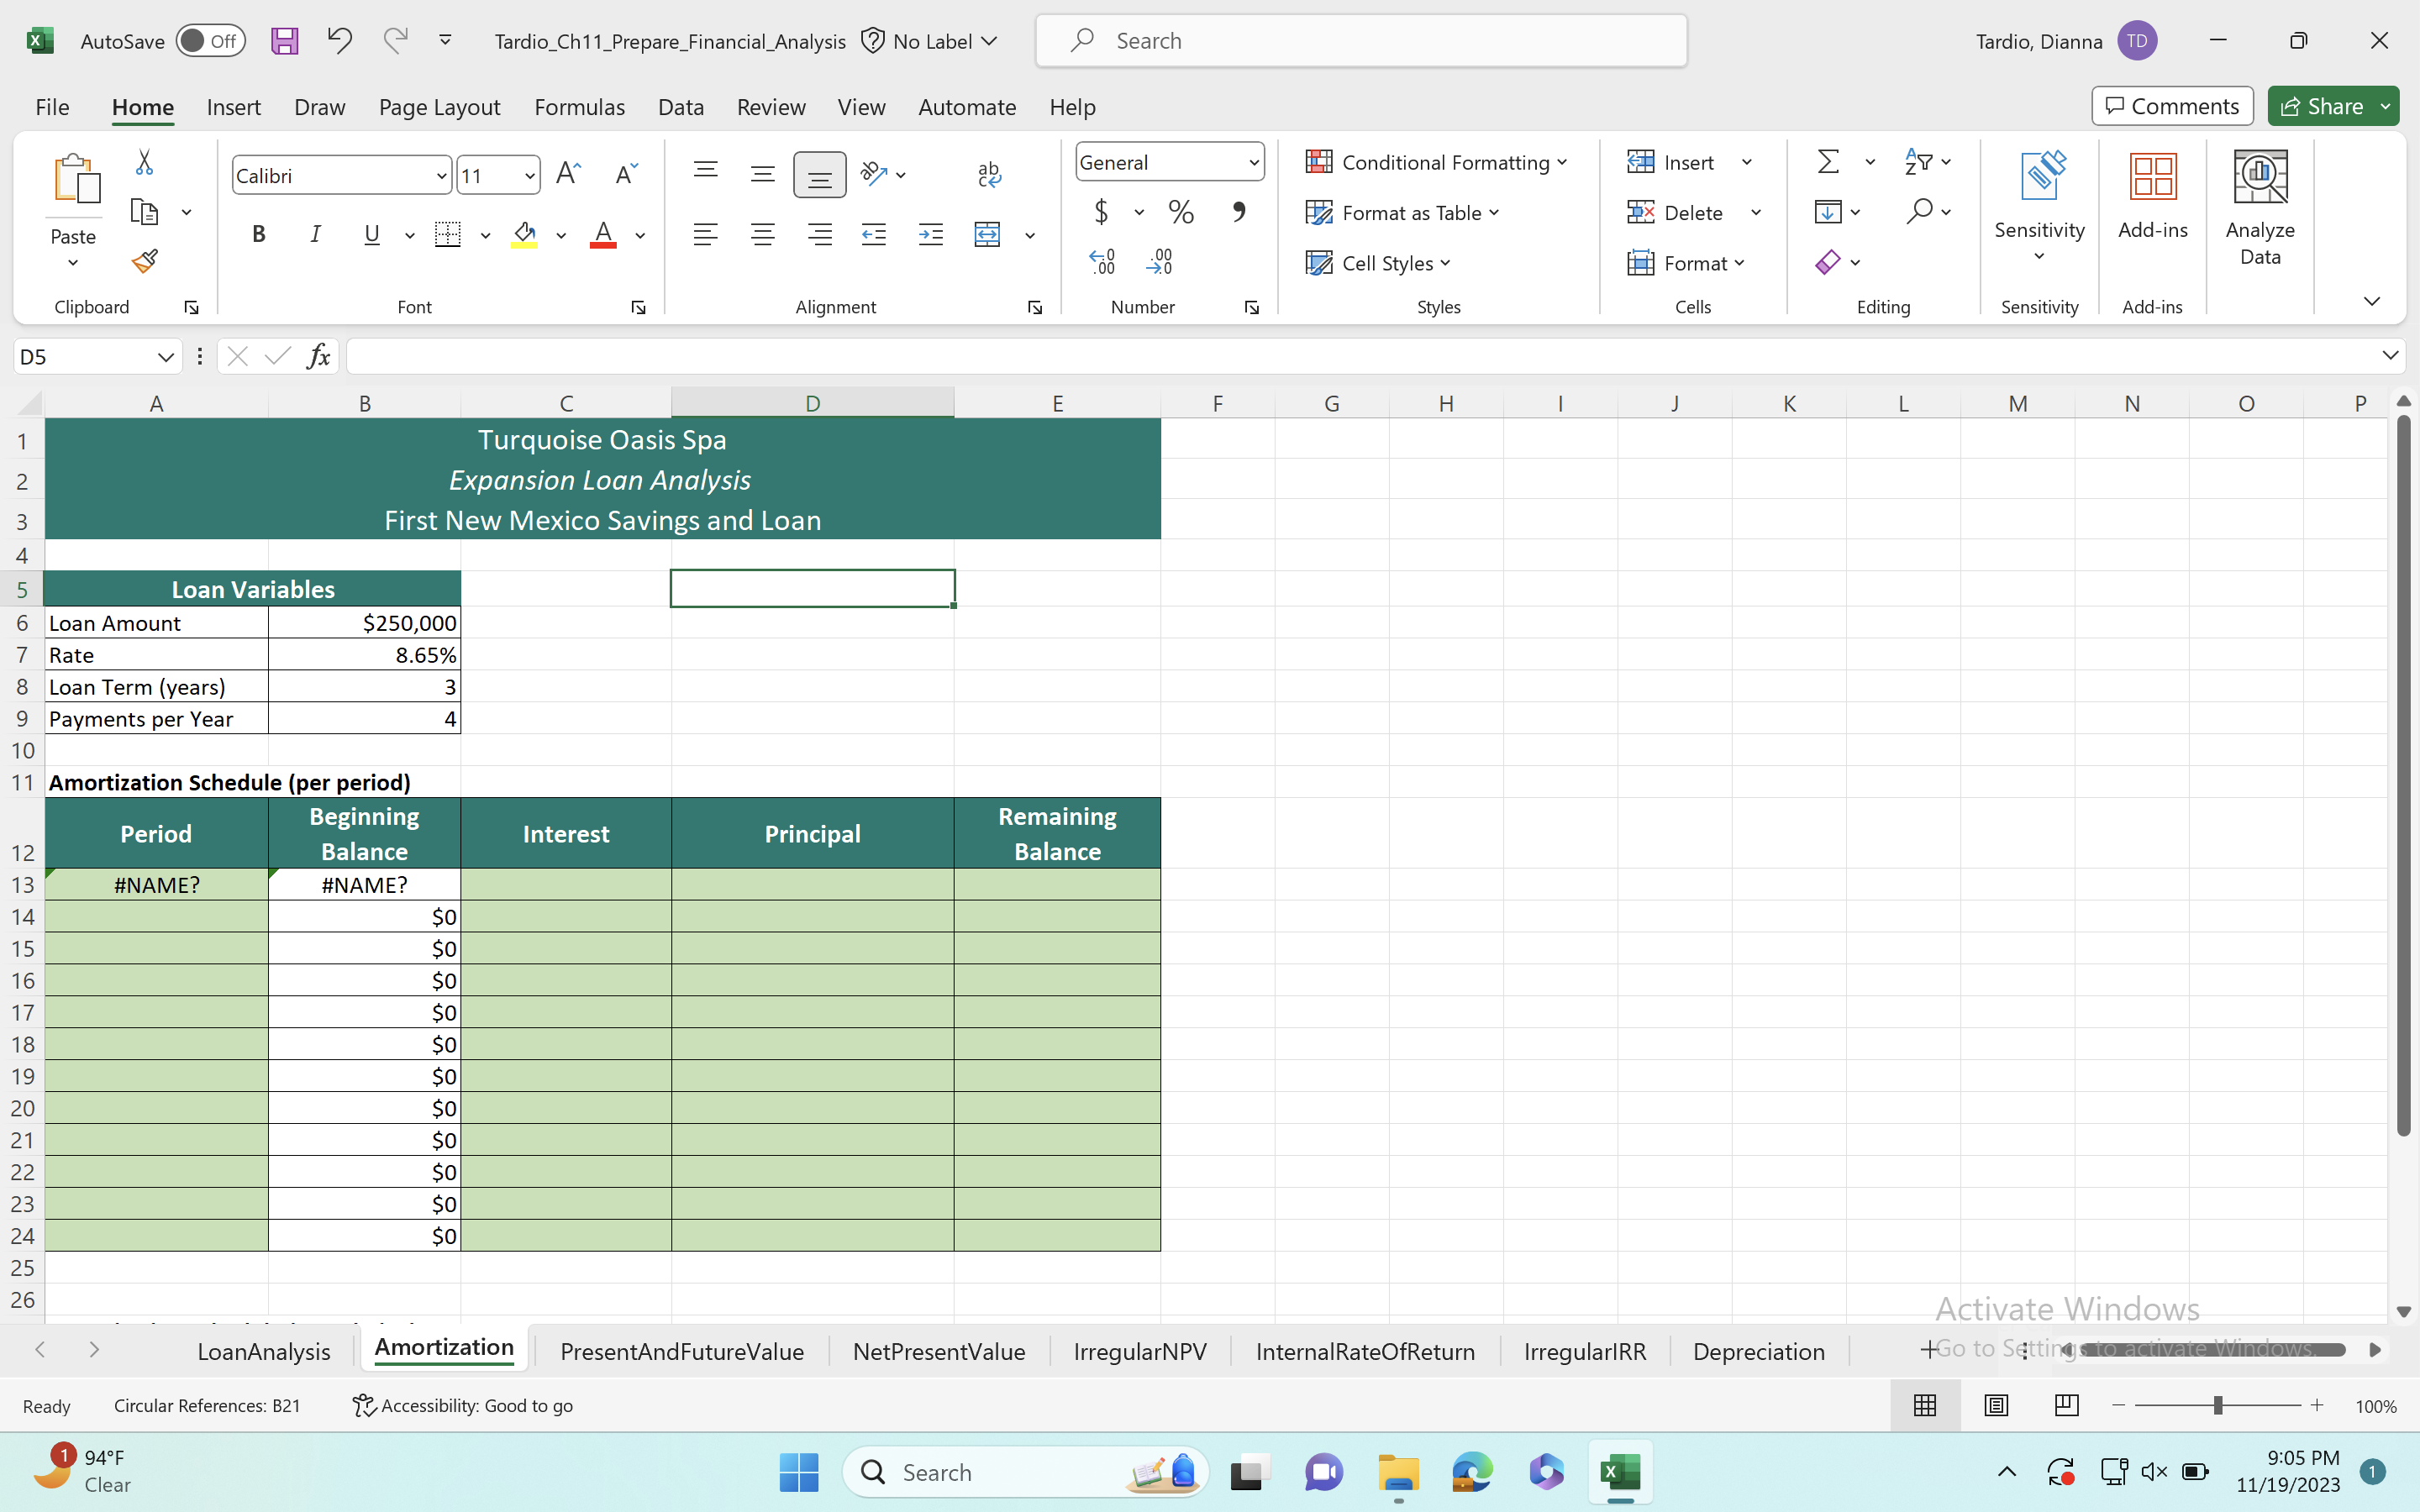The width and height of the screenshot is (2420, 1512).
Task: Activate the Format Painter
Action: pyautogui.click(x=144, y=260)
